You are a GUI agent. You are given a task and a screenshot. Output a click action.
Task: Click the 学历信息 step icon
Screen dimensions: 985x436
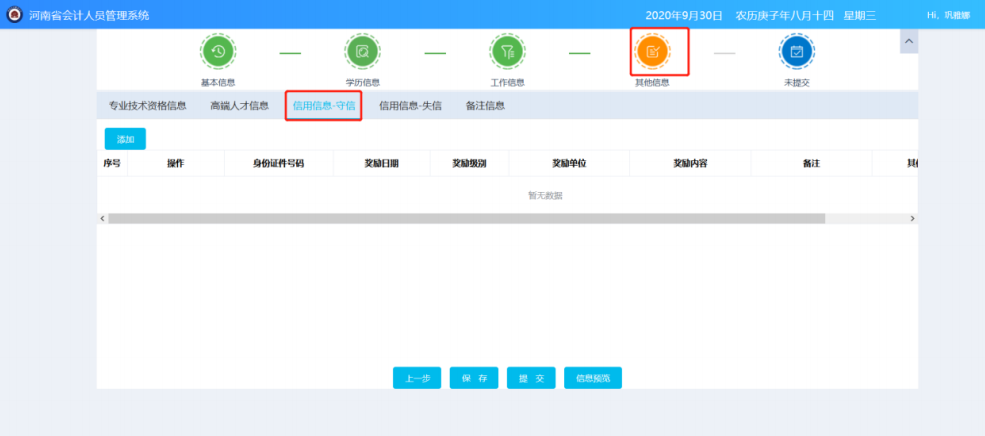pyautogui.click(x=362, y=52)
